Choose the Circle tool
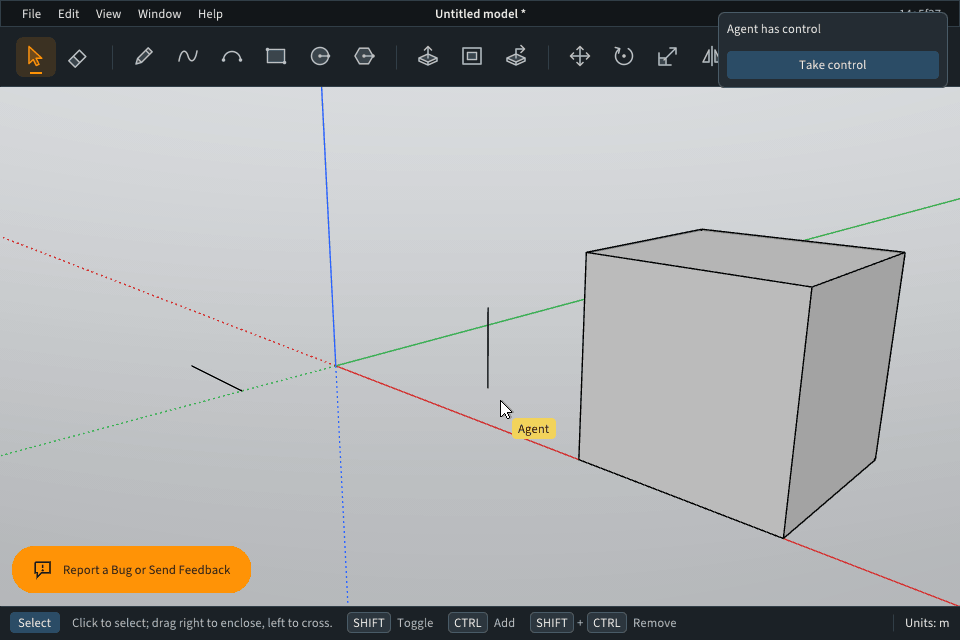960x640 pixels. (320, 57)
